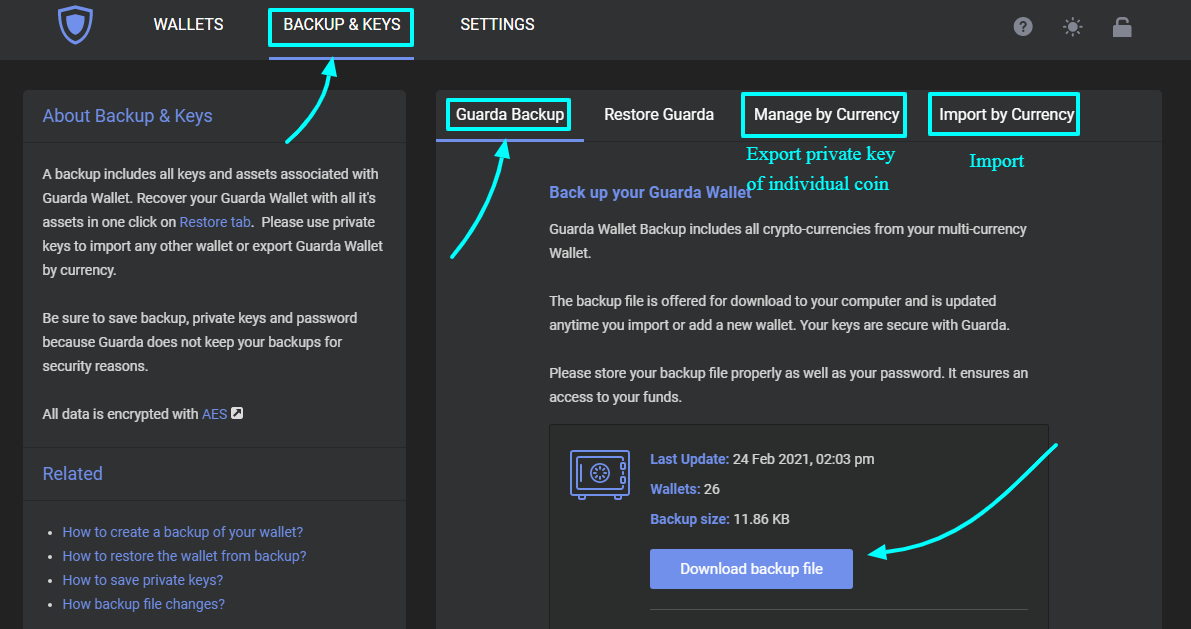The width and height of the screenshot is (1191, 629).
Task: Select the Import by Currency tab
Action: pyautogui.click(x=1003, y=114)
